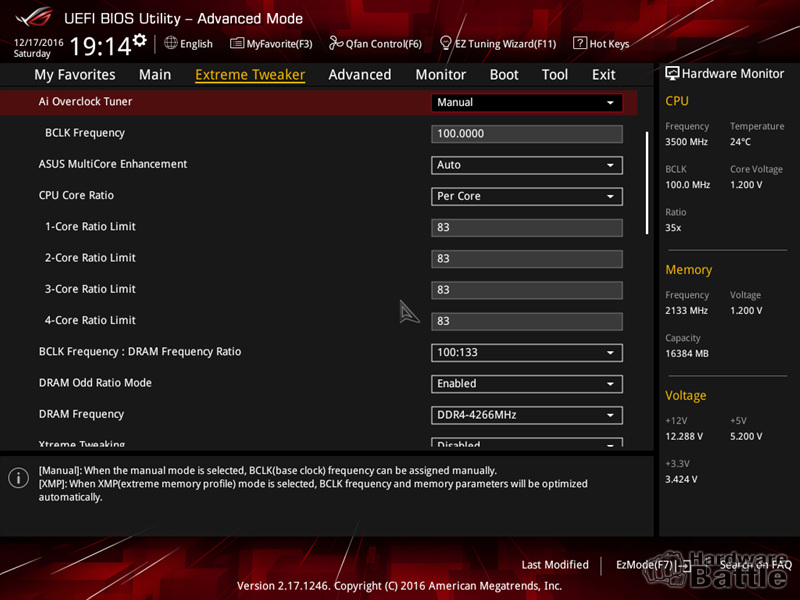Image resolution: width=800 pixels, height=600 pixels.
Task: Click the memory frequency value 2133 MHz
Action: [686, 311]
